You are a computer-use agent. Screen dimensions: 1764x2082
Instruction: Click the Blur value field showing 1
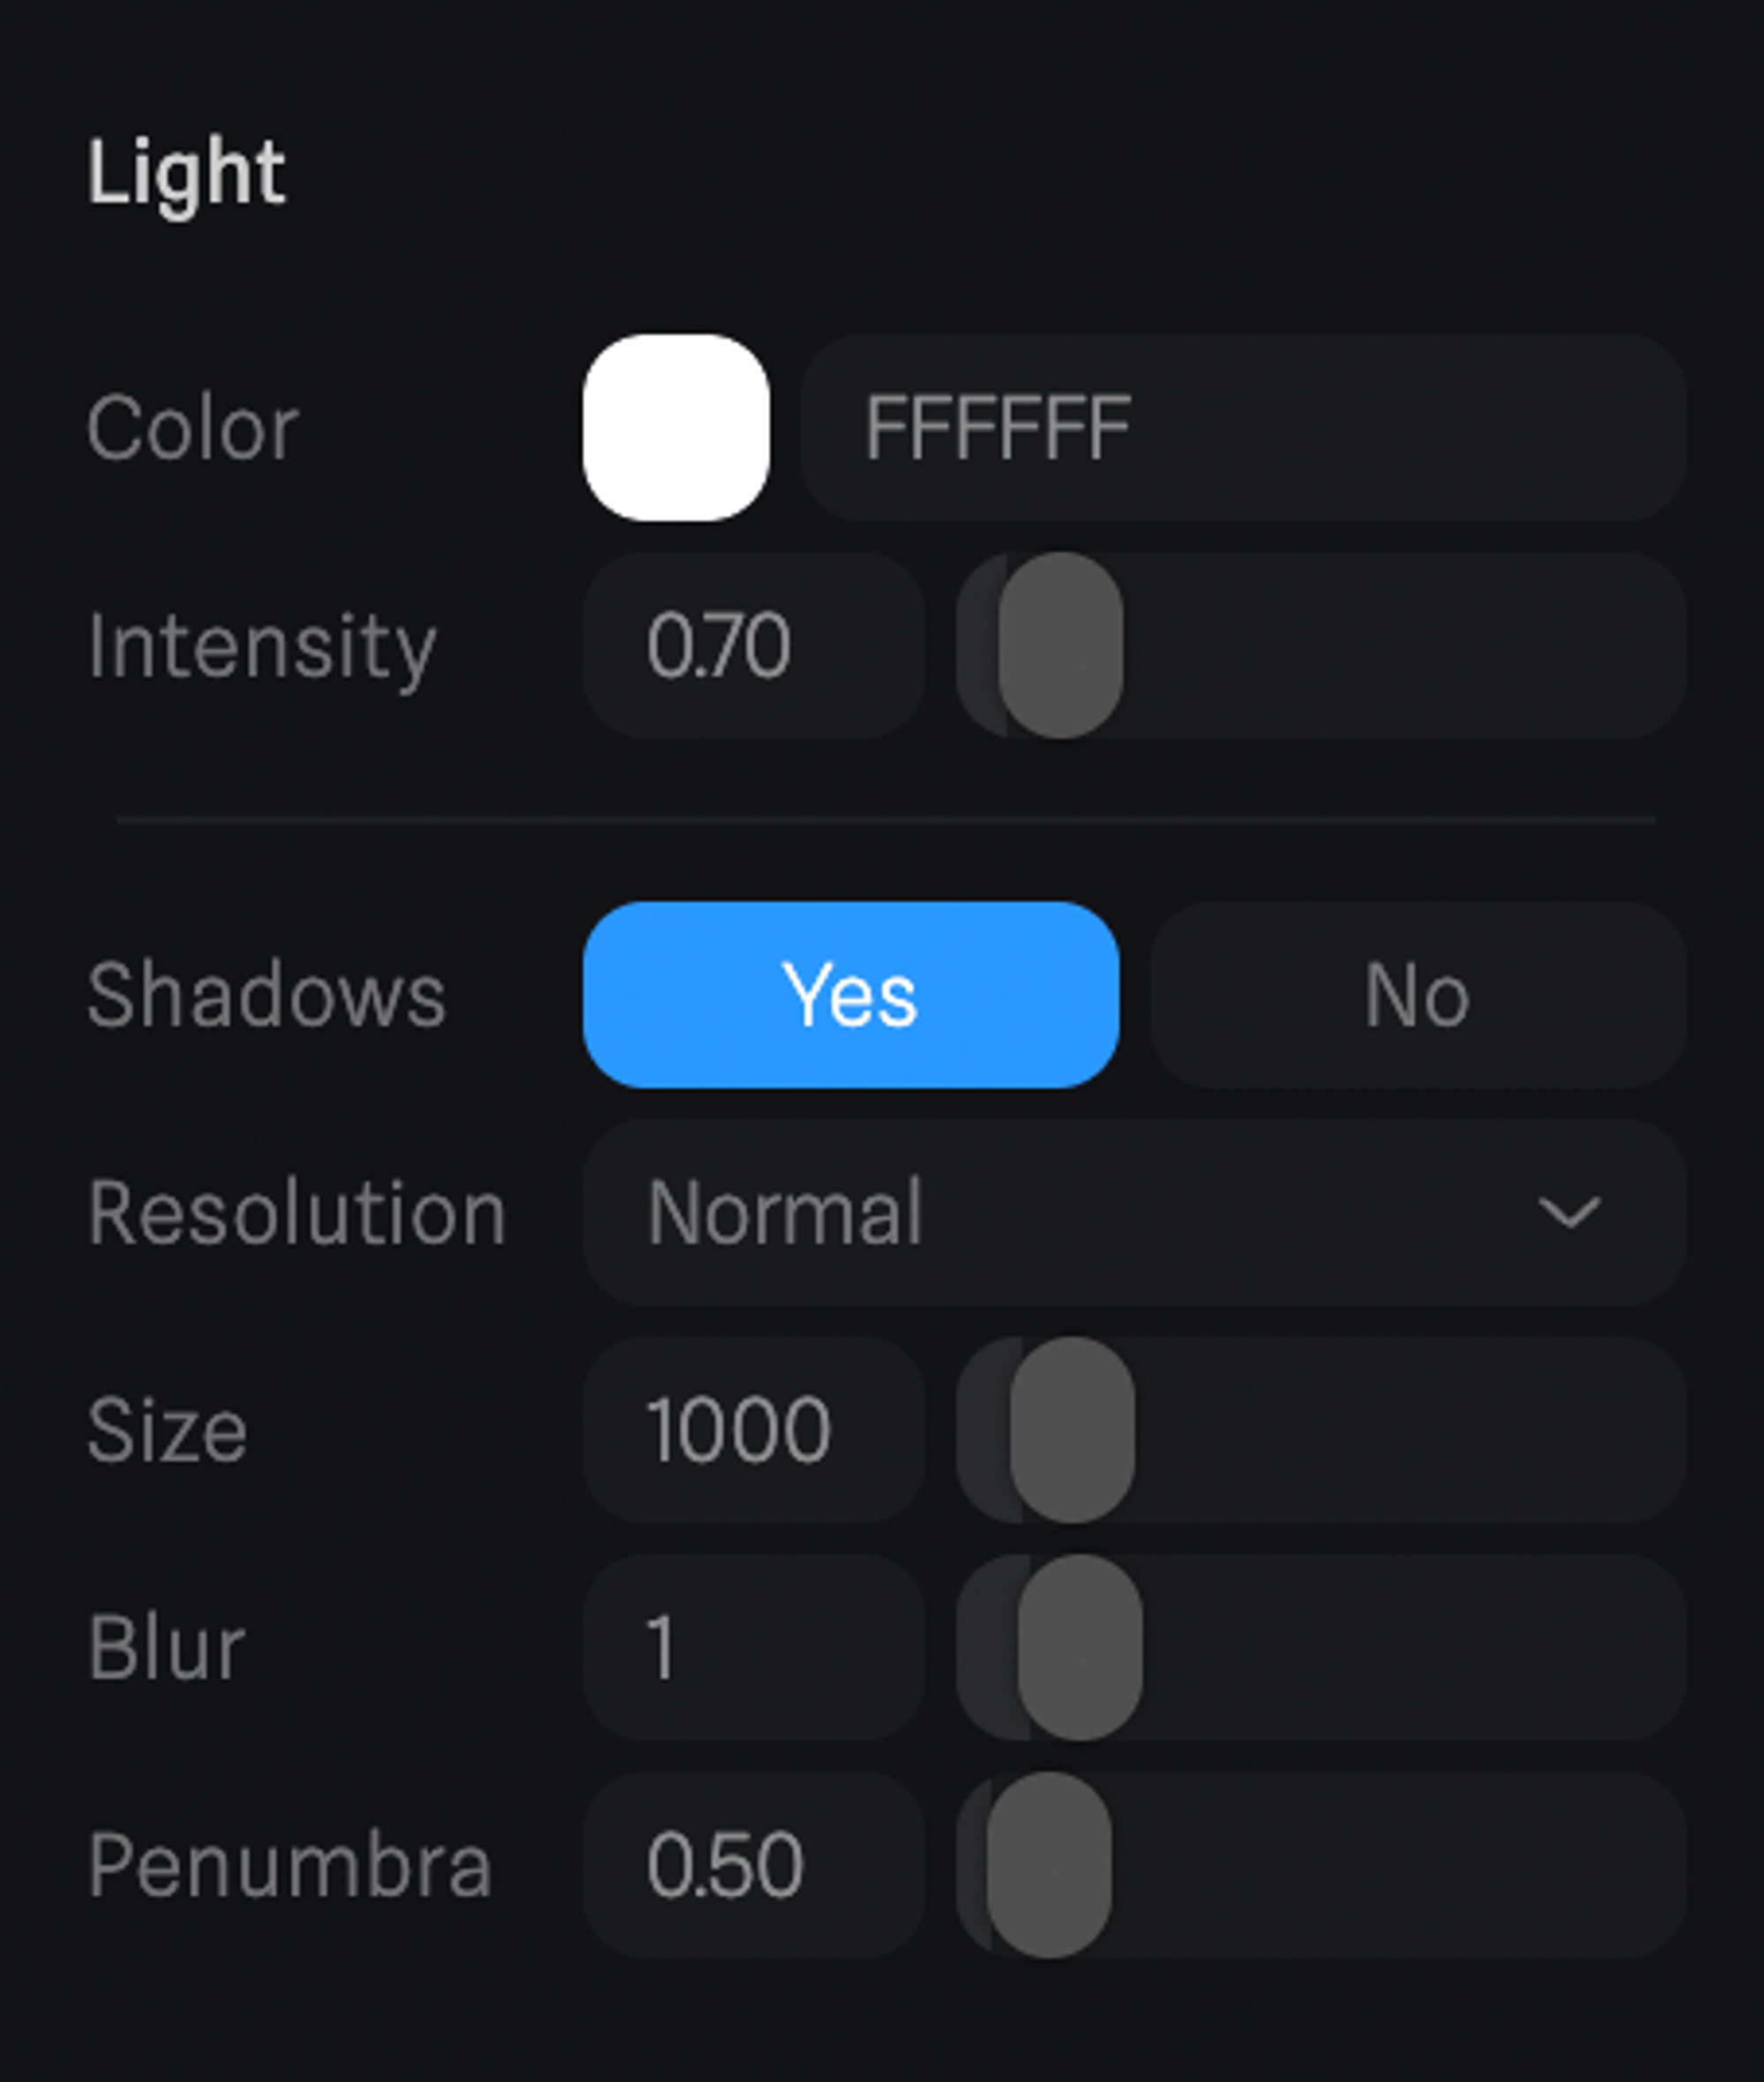(753, 1647)
